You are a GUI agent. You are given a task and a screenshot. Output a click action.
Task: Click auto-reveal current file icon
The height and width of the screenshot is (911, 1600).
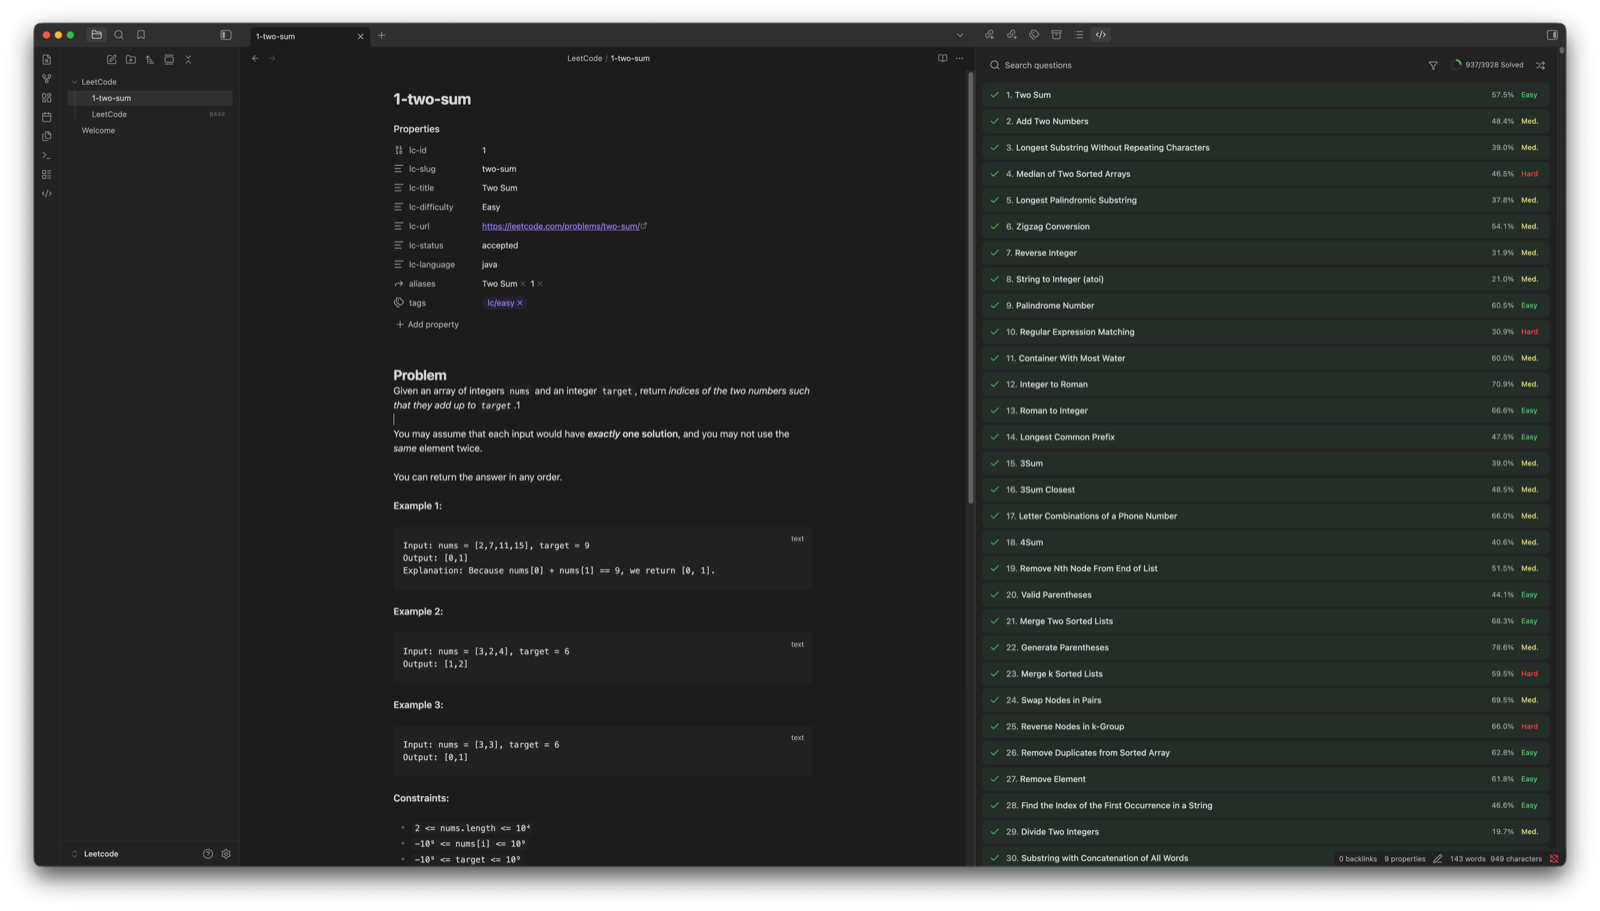169,60
